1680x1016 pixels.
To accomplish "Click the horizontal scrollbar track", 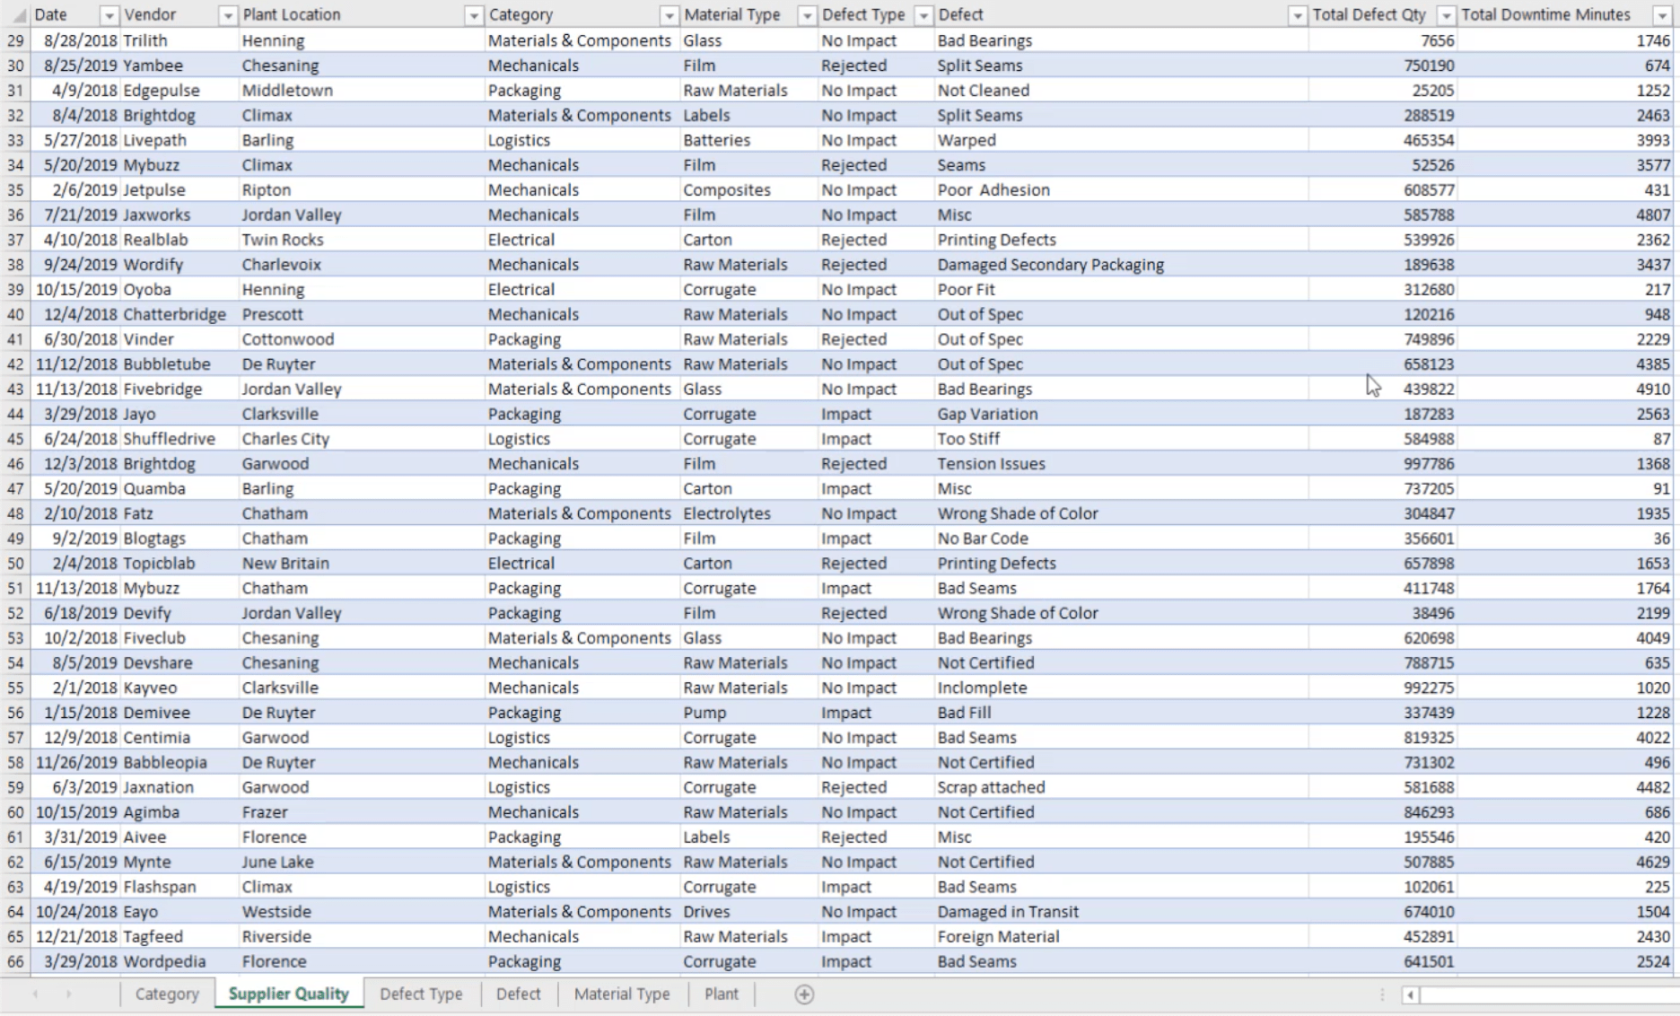I will click(1549, 994).
